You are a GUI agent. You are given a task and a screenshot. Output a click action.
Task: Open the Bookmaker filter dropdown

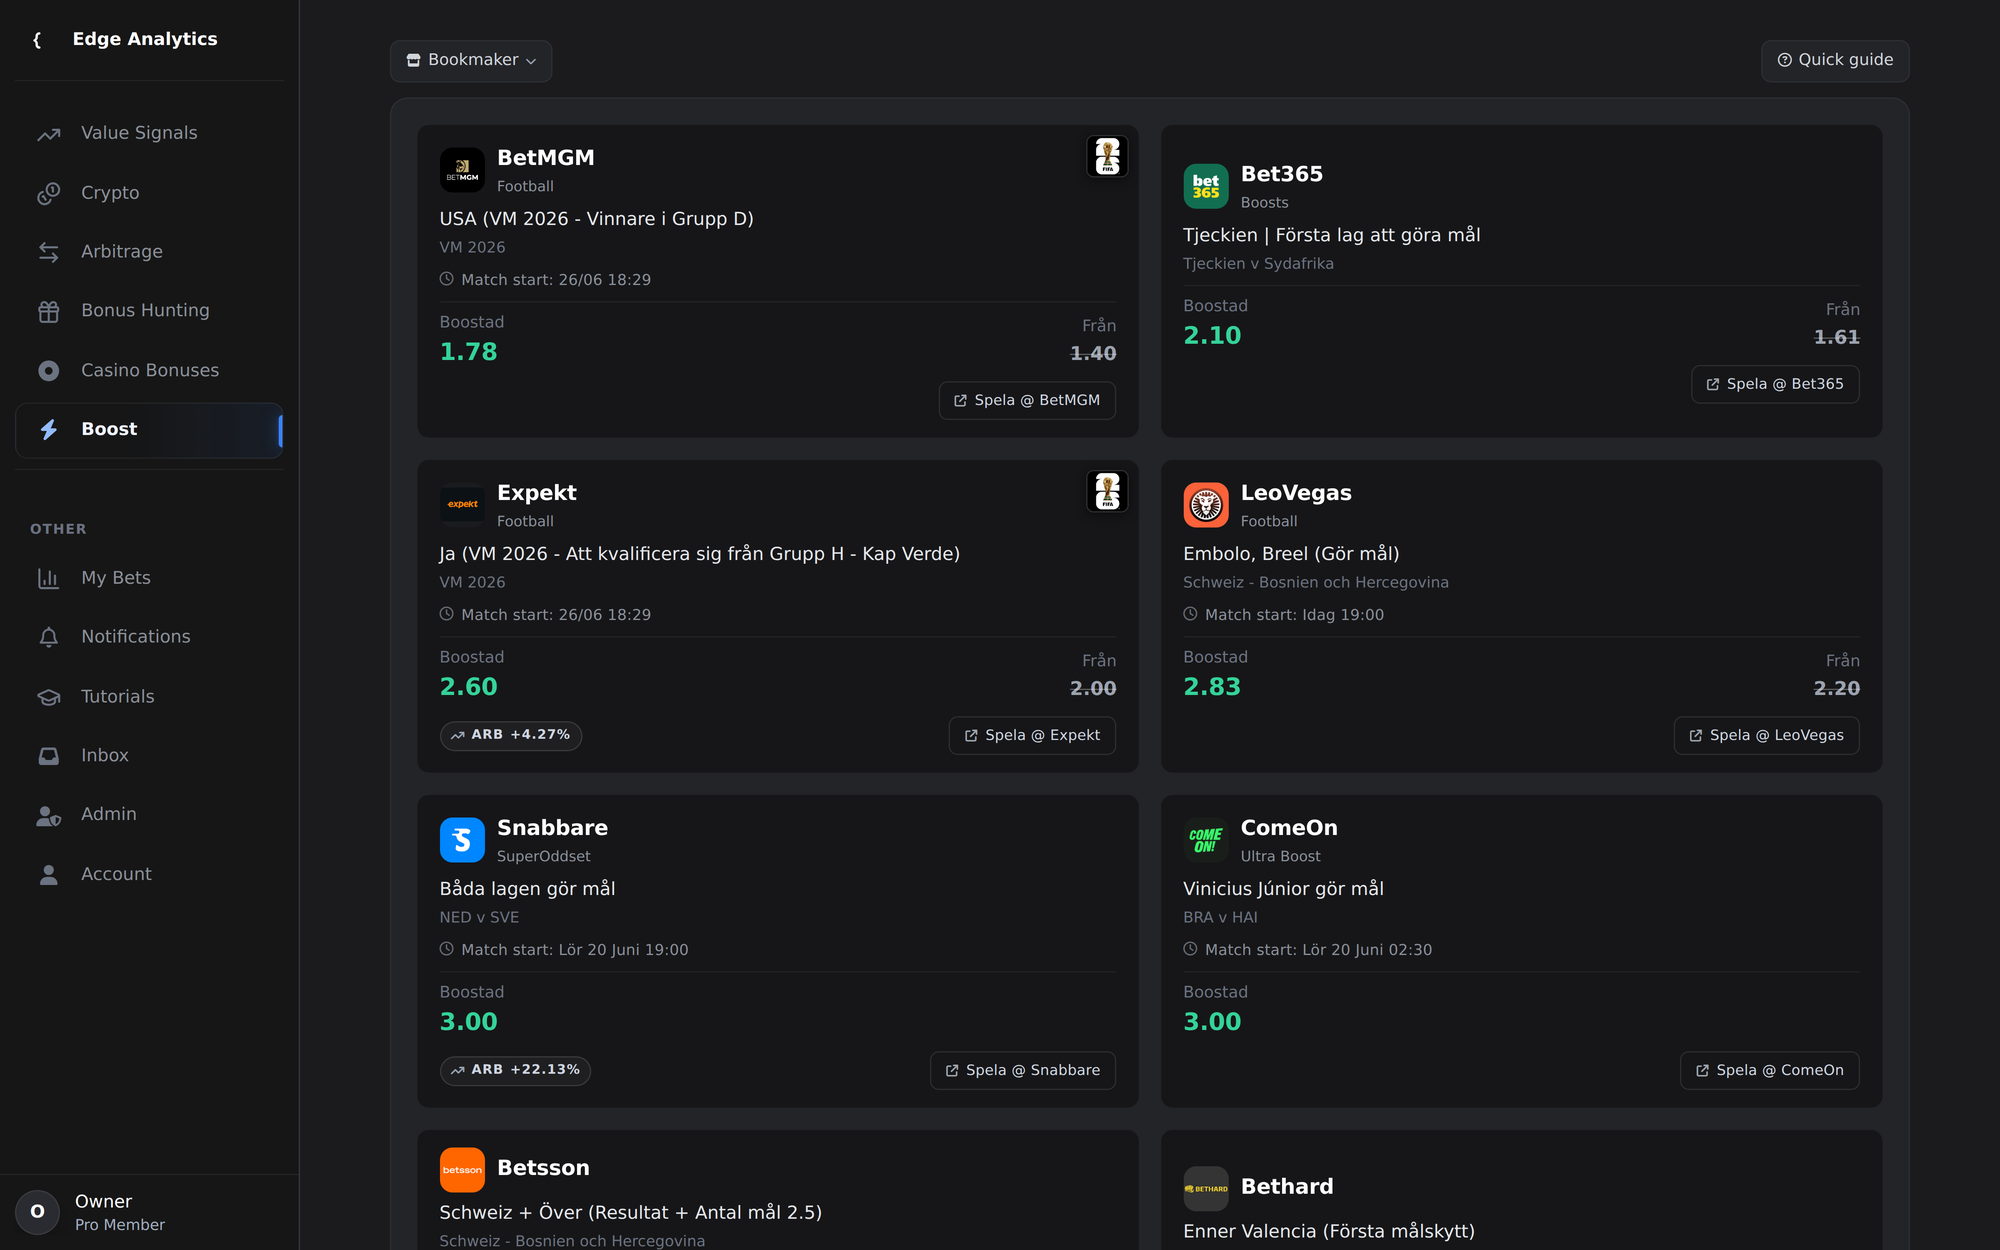471,61
